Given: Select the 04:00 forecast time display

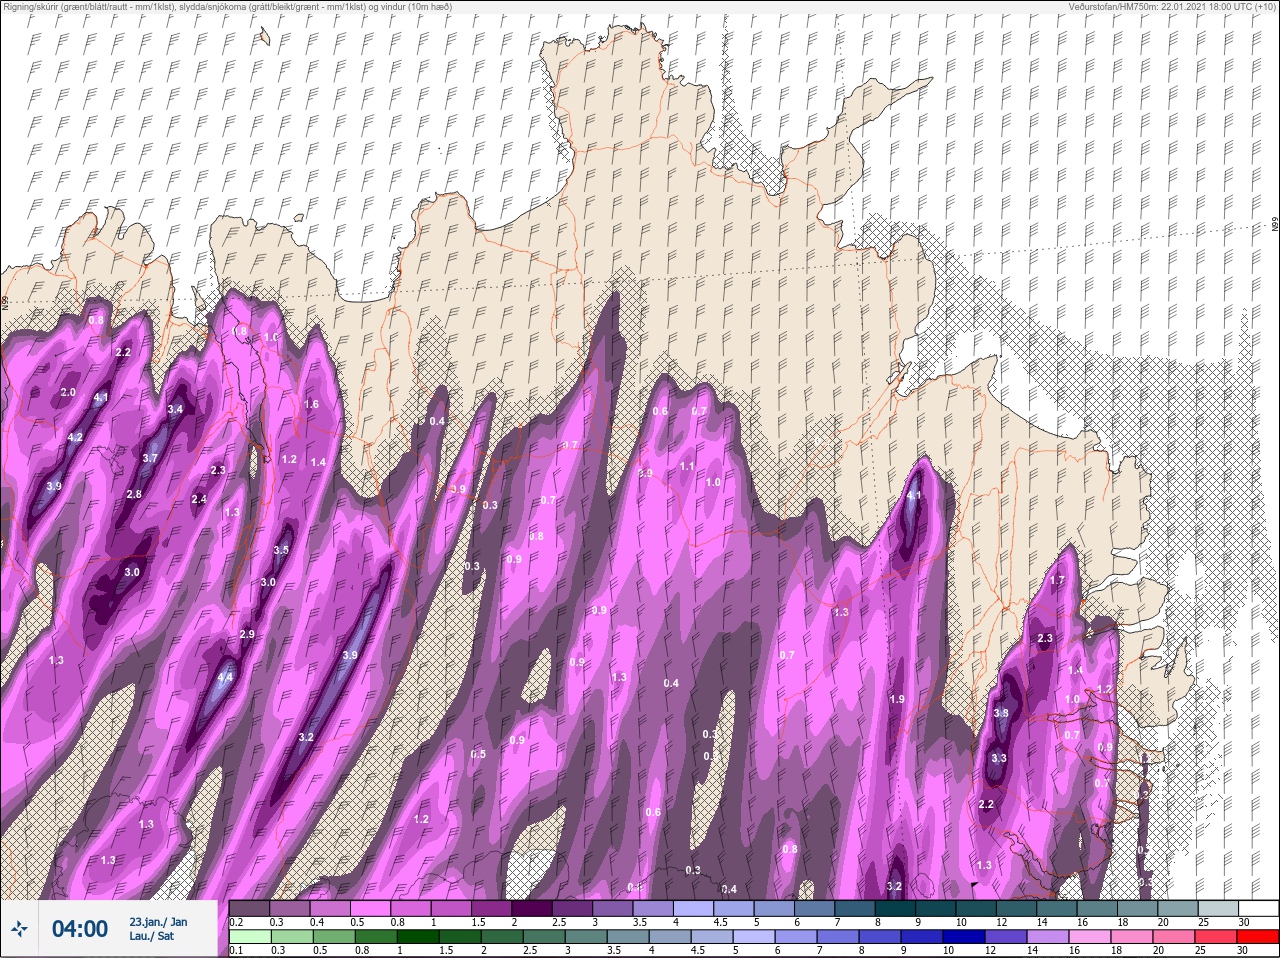Looking at the screenshot, I should coord(79,929).
